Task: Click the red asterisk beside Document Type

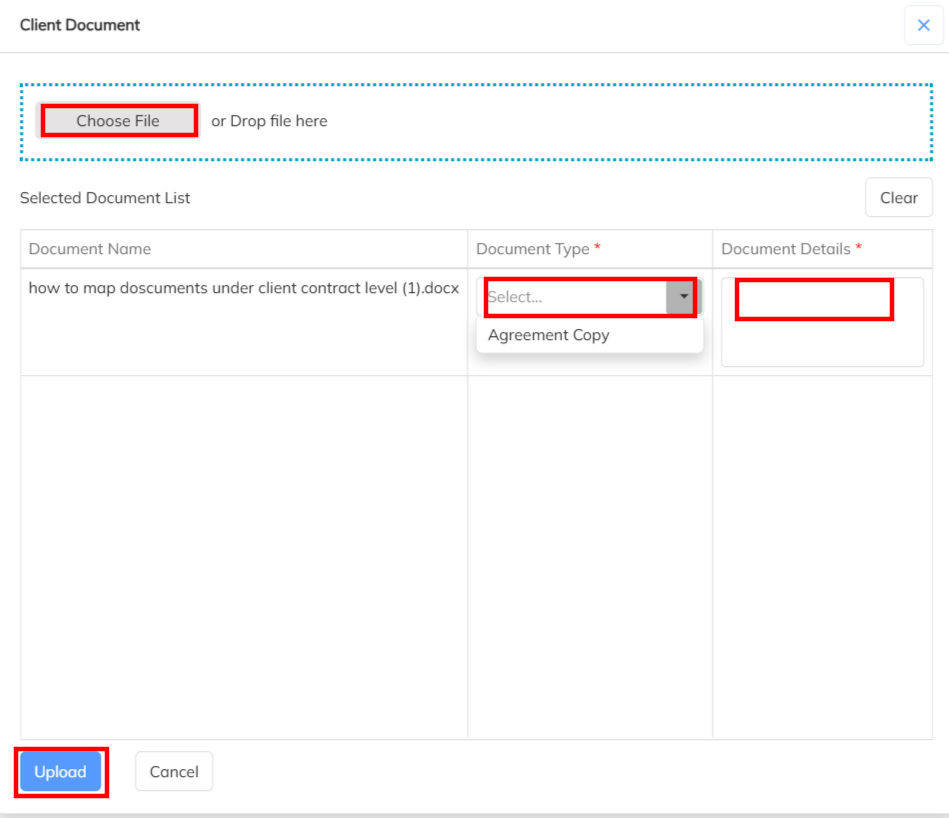Action: point(598,248)
